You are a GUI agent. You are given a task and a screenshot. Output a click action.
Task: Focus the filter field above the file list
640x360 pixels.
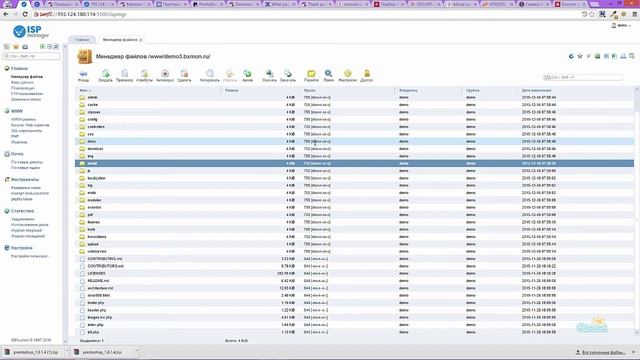coord(582,77)
